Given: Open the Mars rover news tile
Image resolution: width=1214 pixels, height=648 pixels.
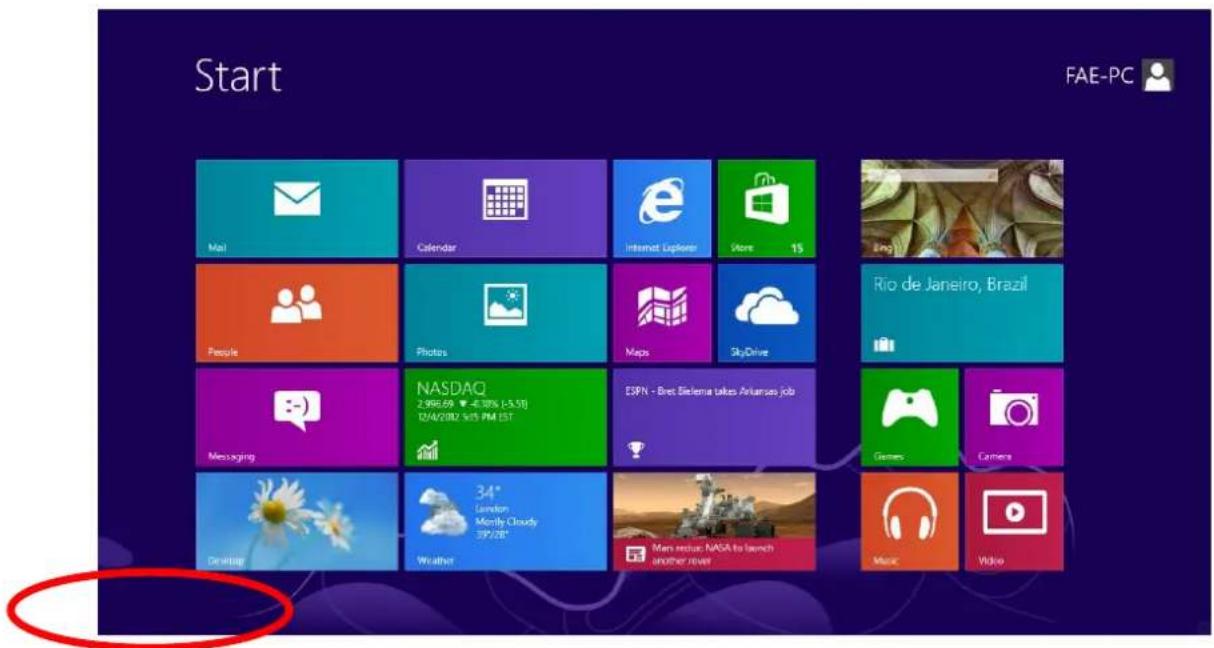Looking at the screenshot, I should coord(714,521).
